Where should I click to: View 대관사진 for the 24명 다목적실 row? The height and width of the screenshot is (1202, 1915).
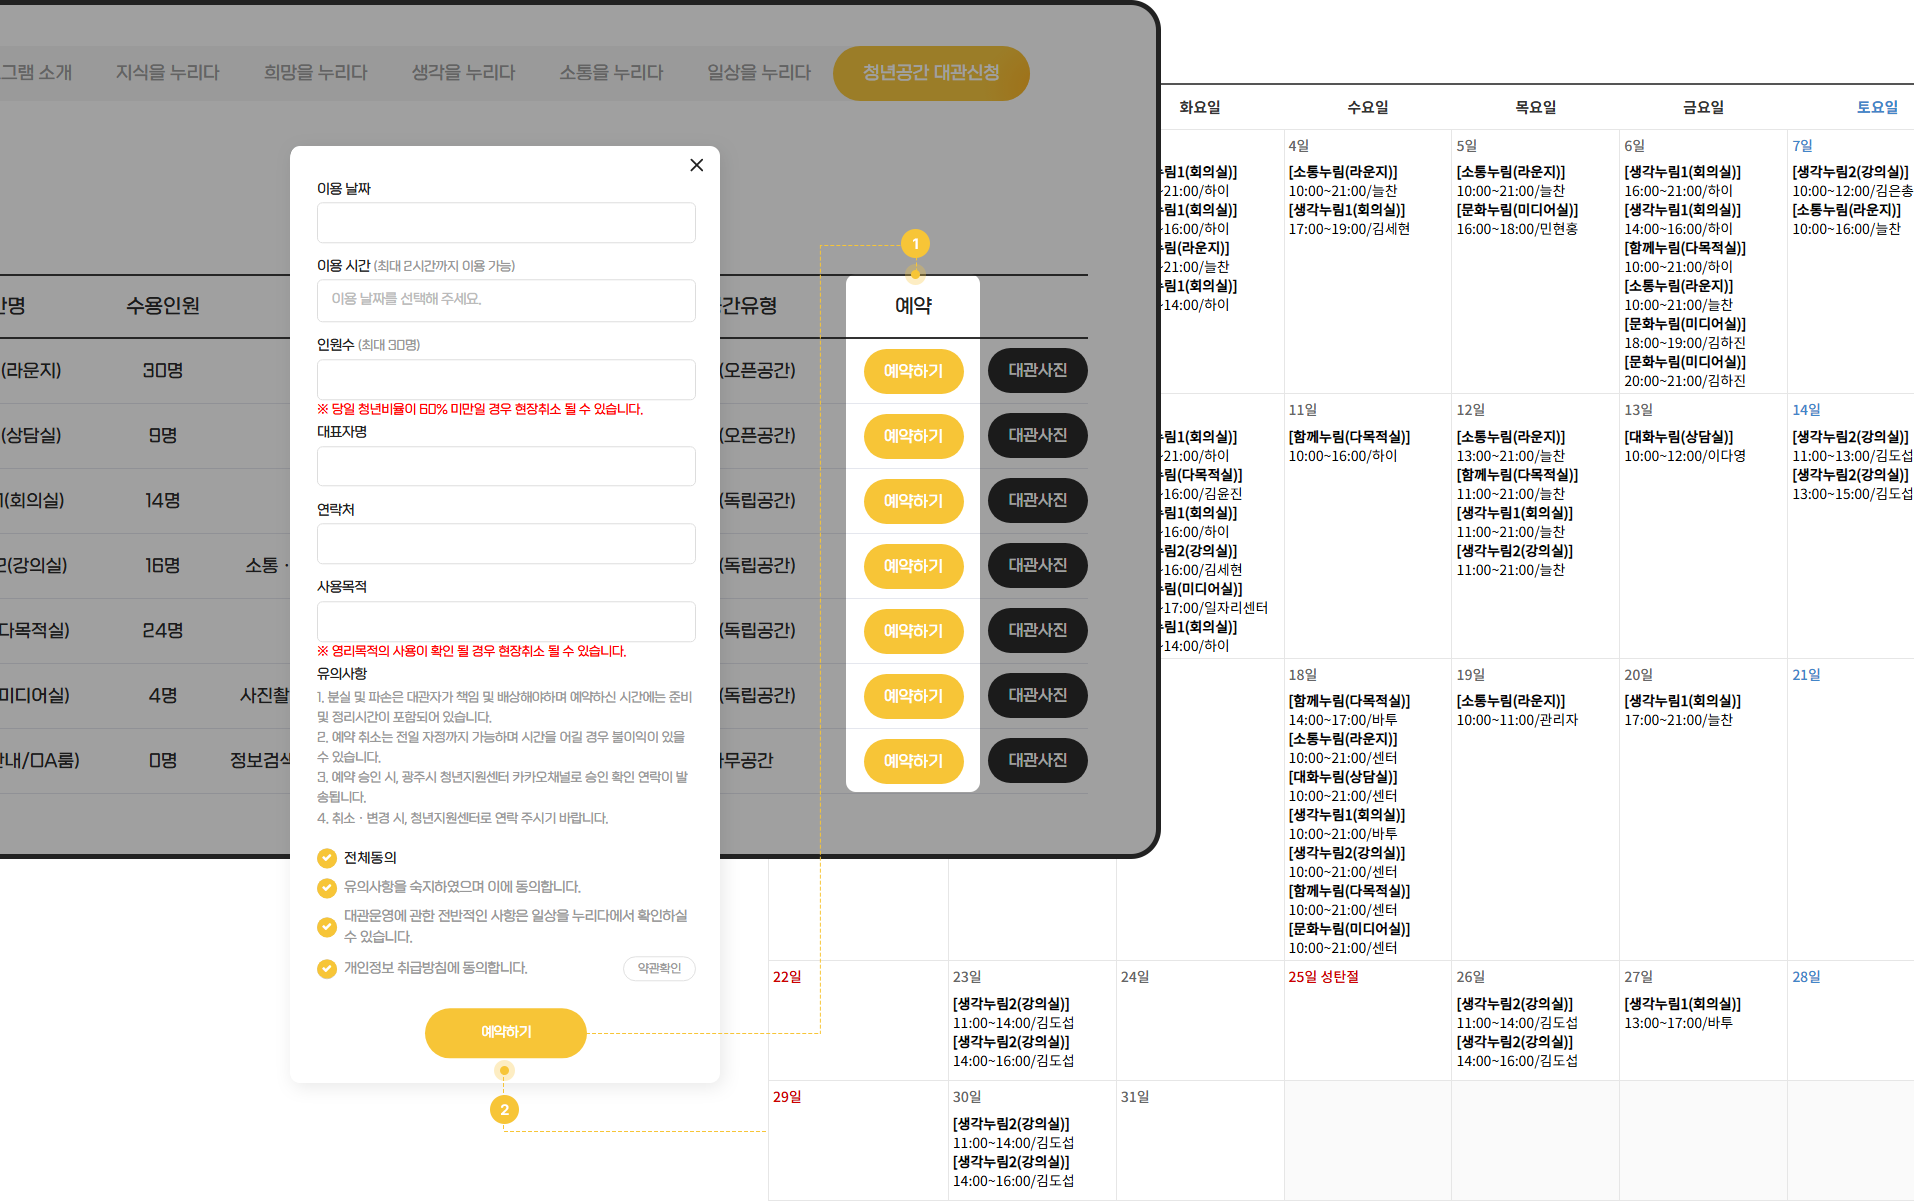[x=1038, y=630]
